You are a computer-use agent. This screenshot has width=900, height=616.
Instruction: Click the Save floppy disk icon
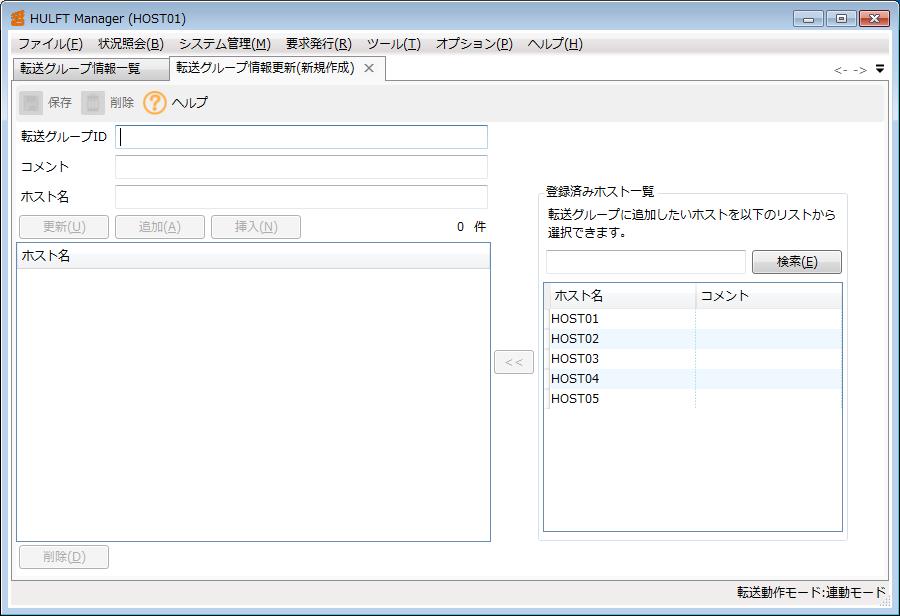click(x=32, y=103)
